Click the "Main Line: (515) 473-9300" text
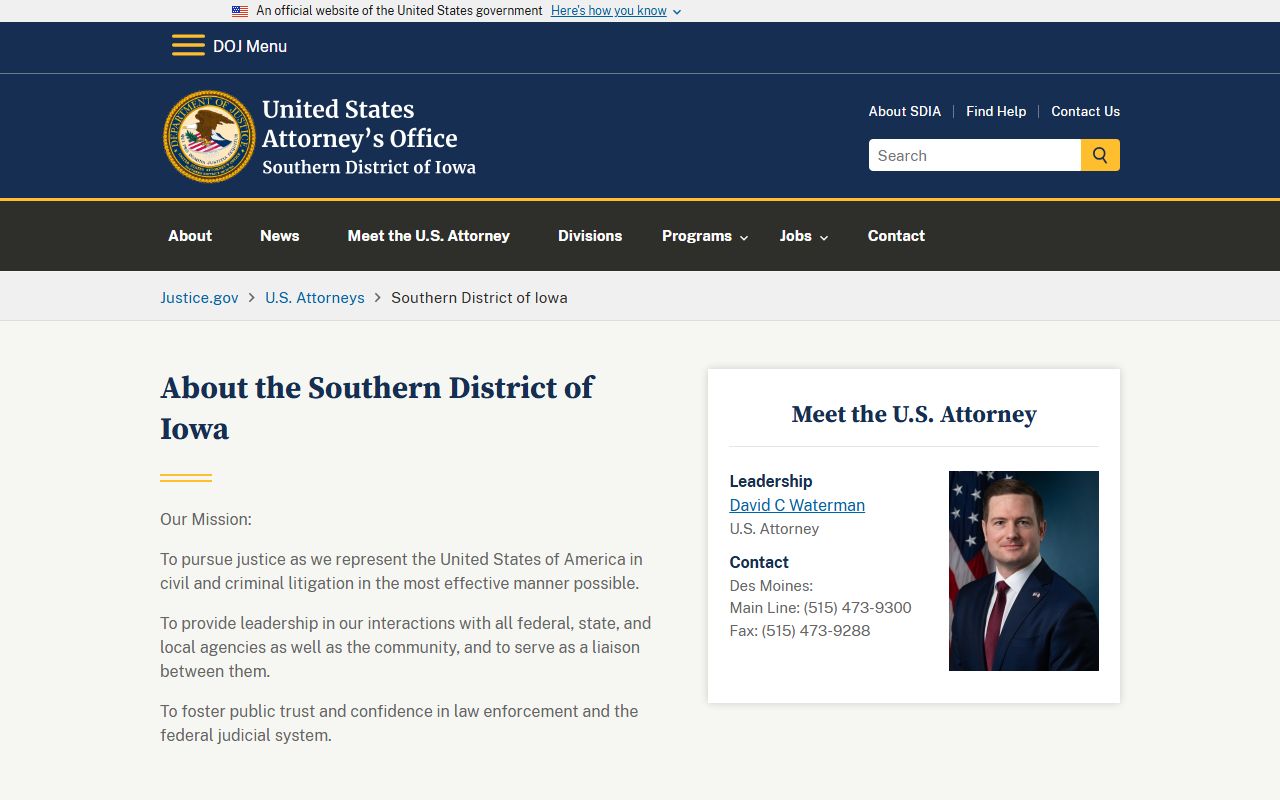1280x800 pixels. [821, 607]
